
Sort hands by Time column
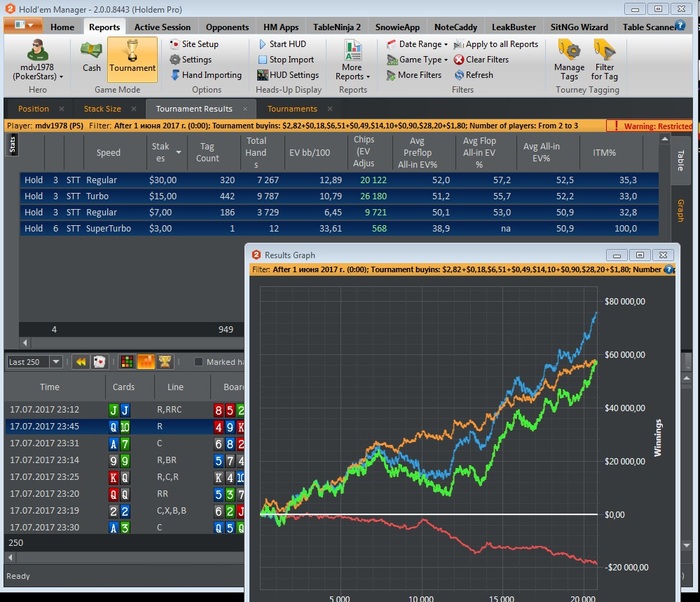click(x=50, y=387)
